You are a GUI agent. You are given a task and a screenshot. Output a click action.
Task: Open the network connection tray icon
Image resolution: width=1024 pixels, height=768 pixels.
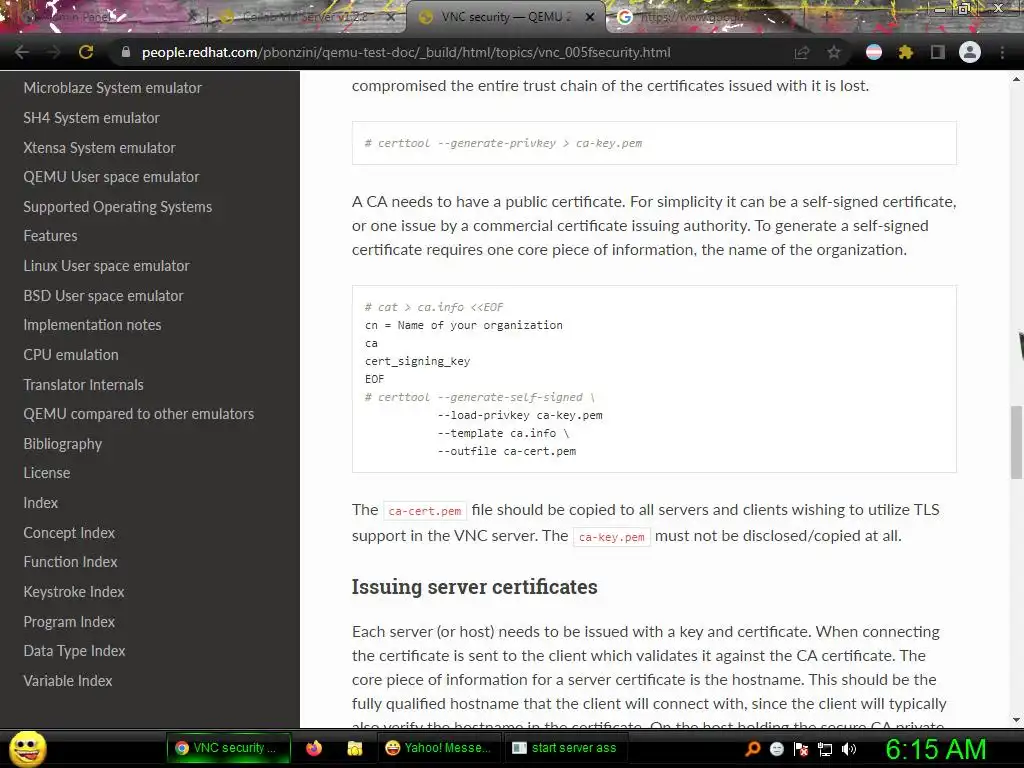[x=825, y=748]
